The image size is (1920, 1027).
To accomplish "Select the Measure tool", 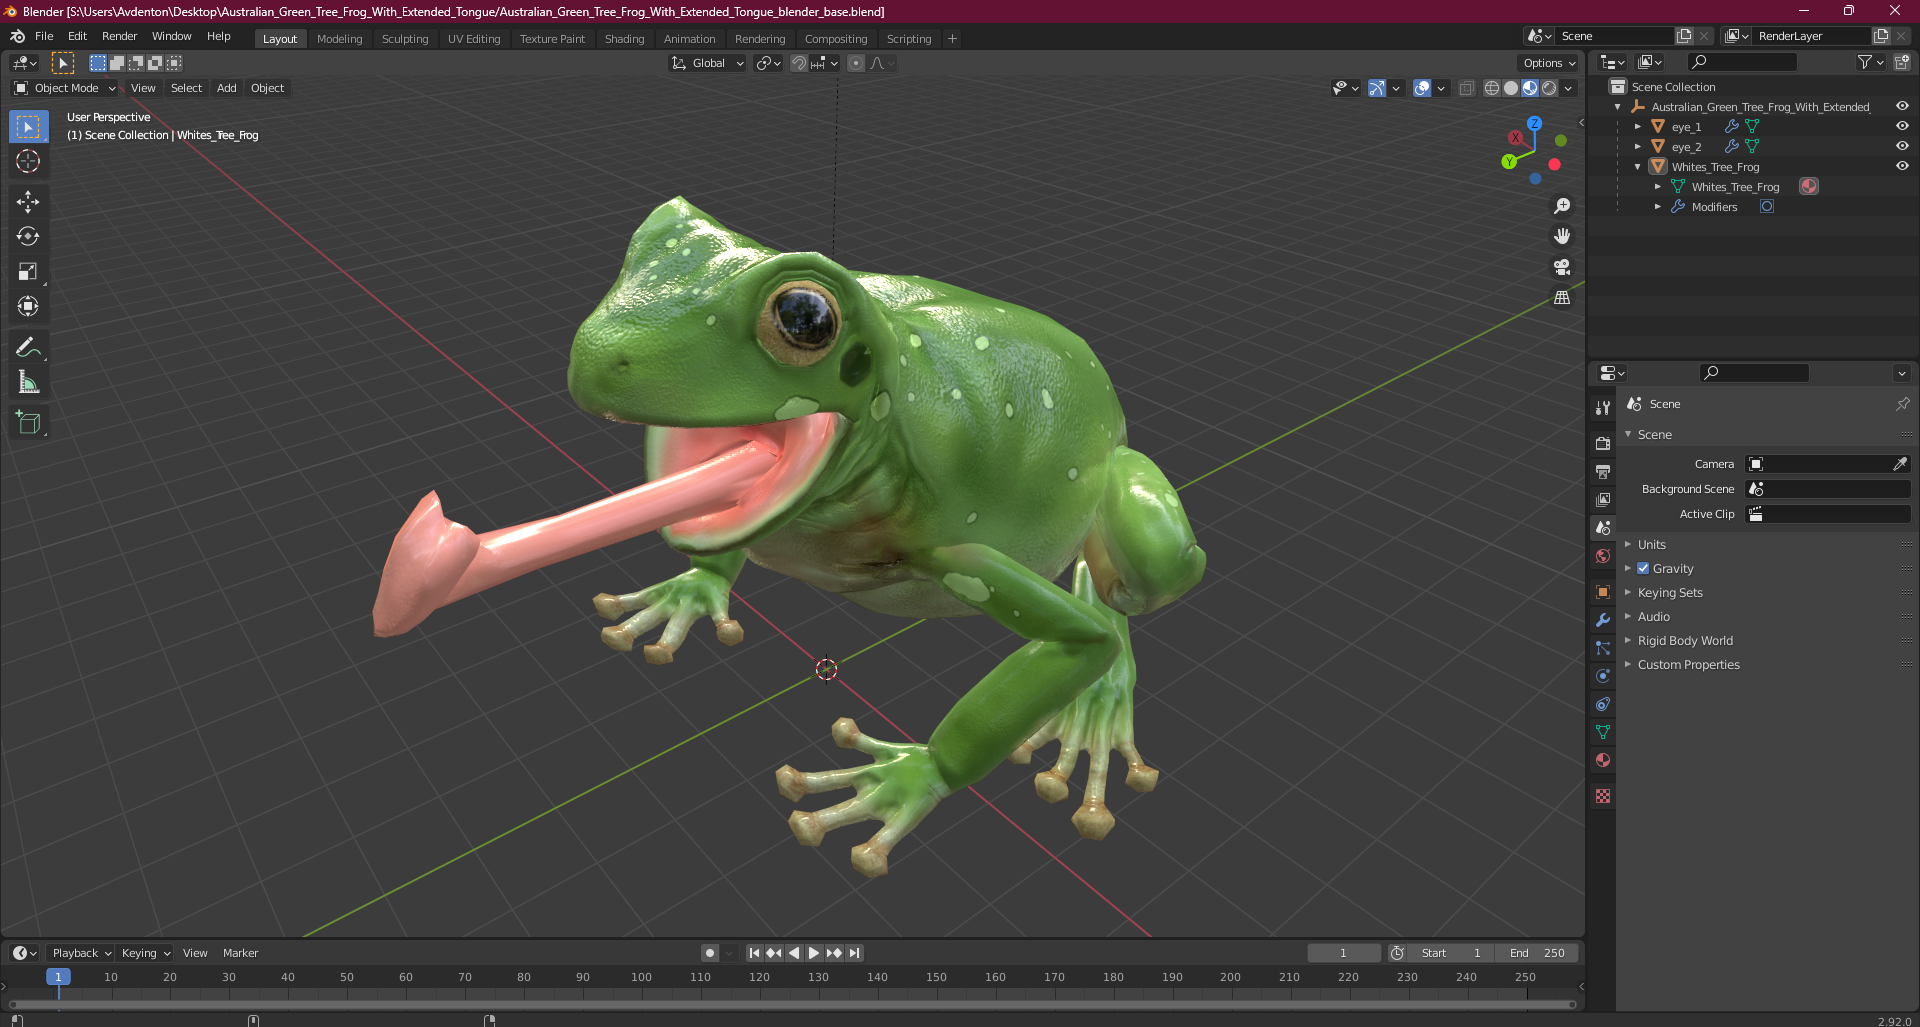I will tap(28, 383).
